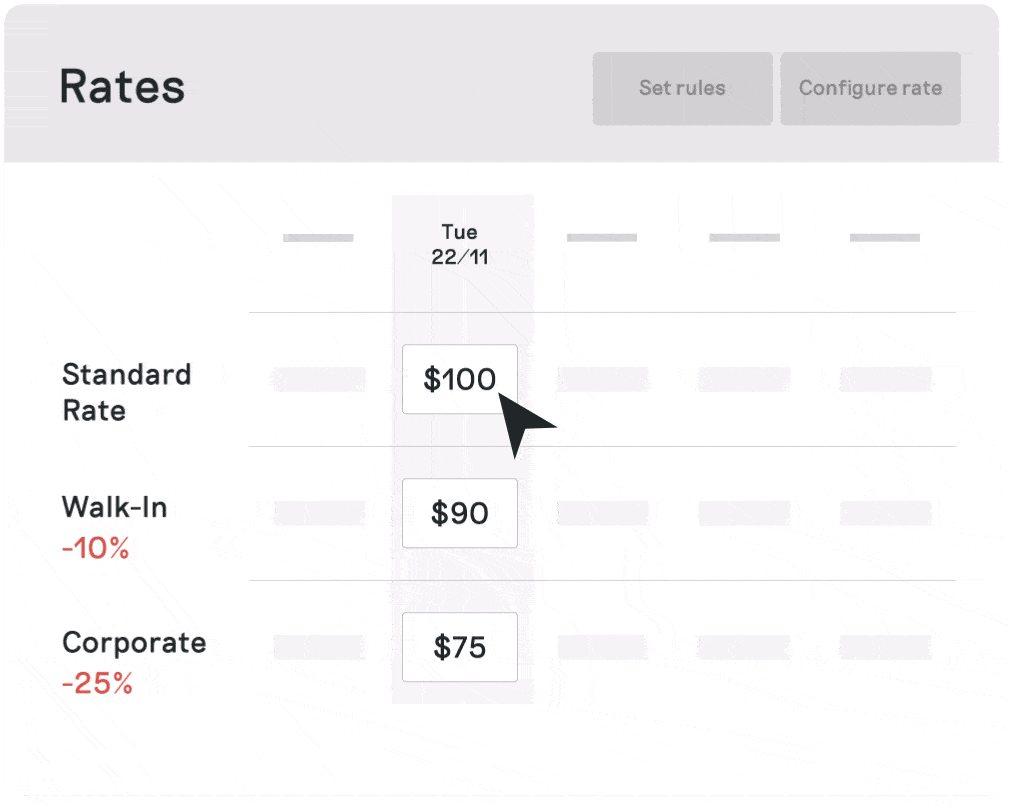Click Corporate cell just left of $75
The width and height of the screenshot is (1009, 806).
point(318,647)
